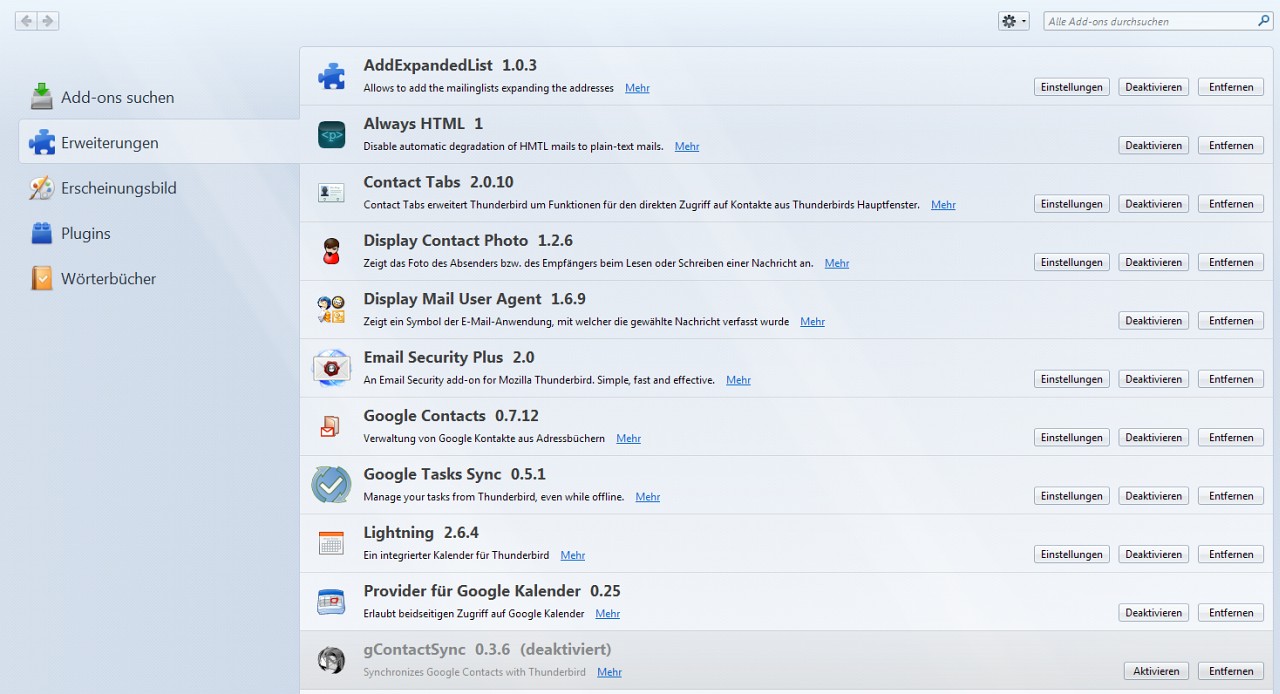Click the gContactSync extension icon
Screen dimensions: 1280x694
(331, 660)
